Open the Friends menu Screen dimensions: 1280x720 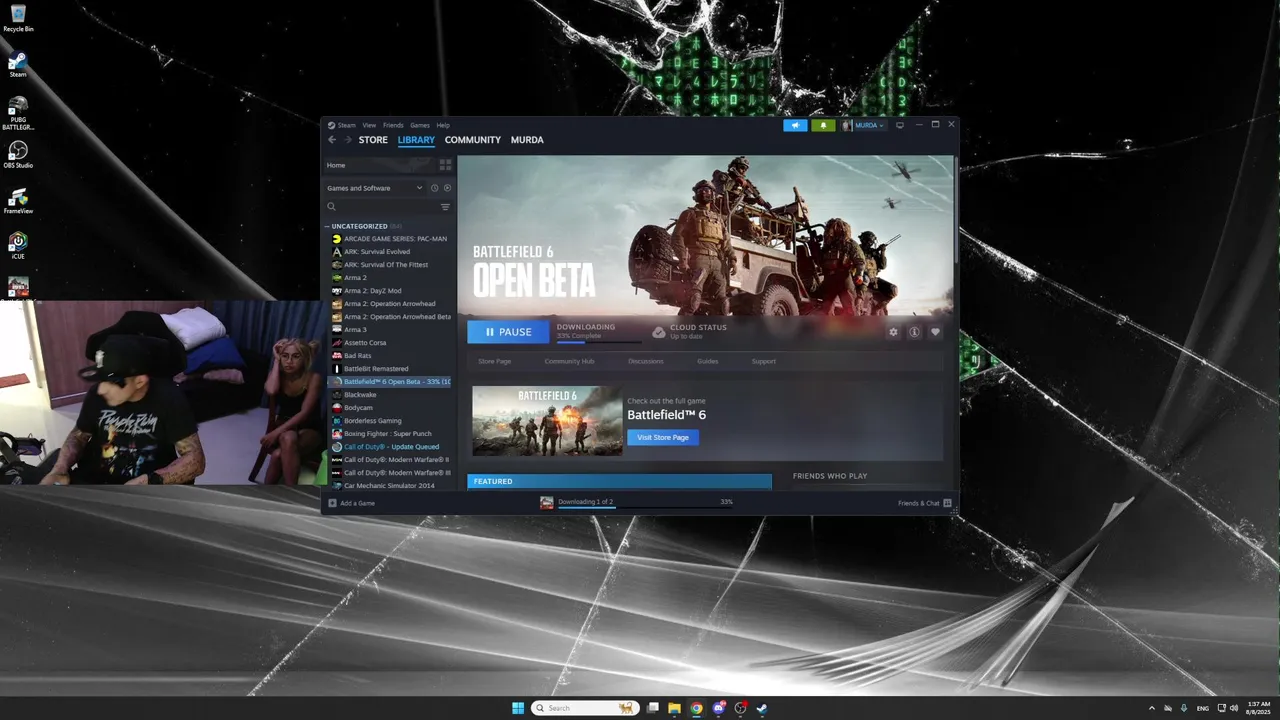pos(393,125)
